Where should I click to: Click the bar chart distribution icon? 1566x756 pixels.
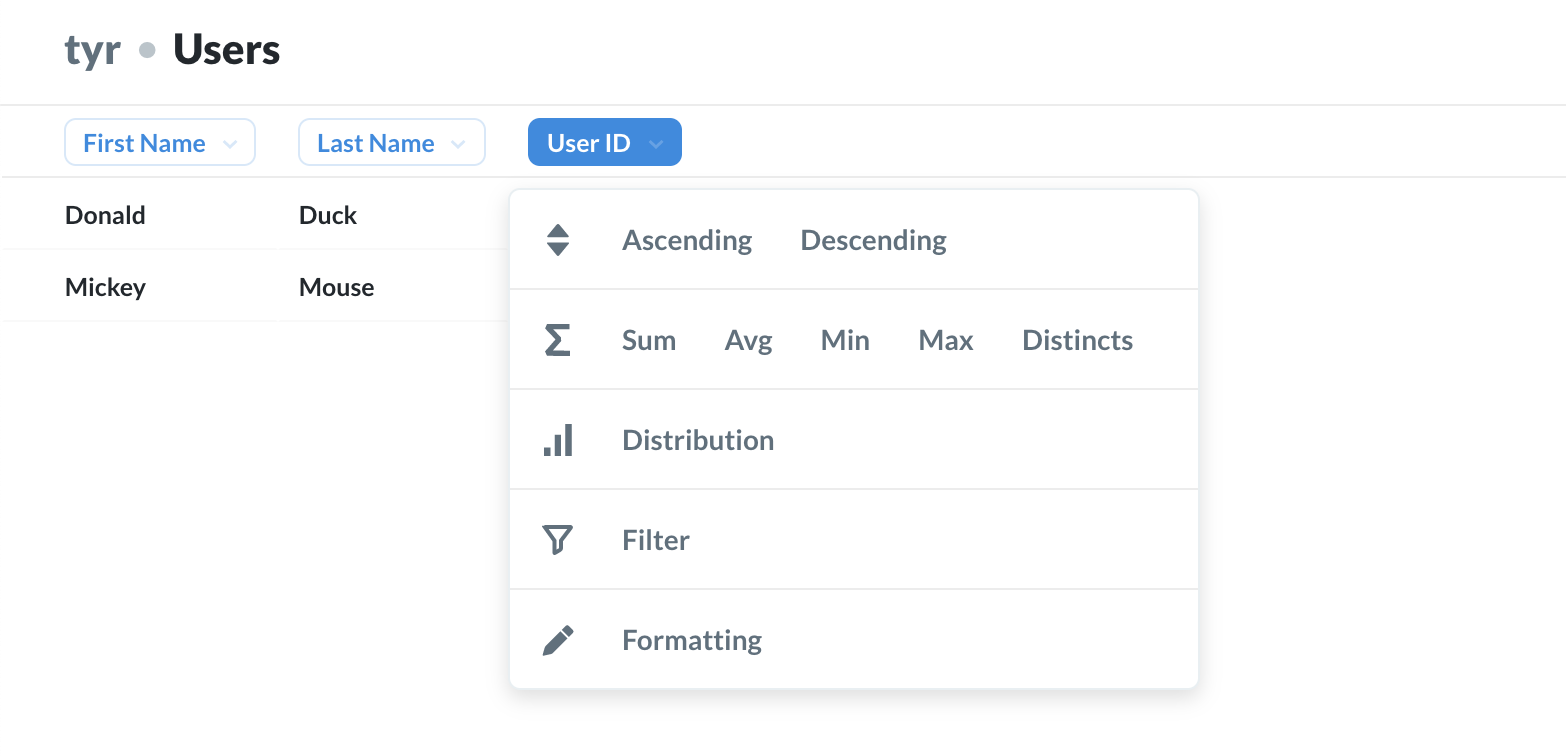(558, 440)
